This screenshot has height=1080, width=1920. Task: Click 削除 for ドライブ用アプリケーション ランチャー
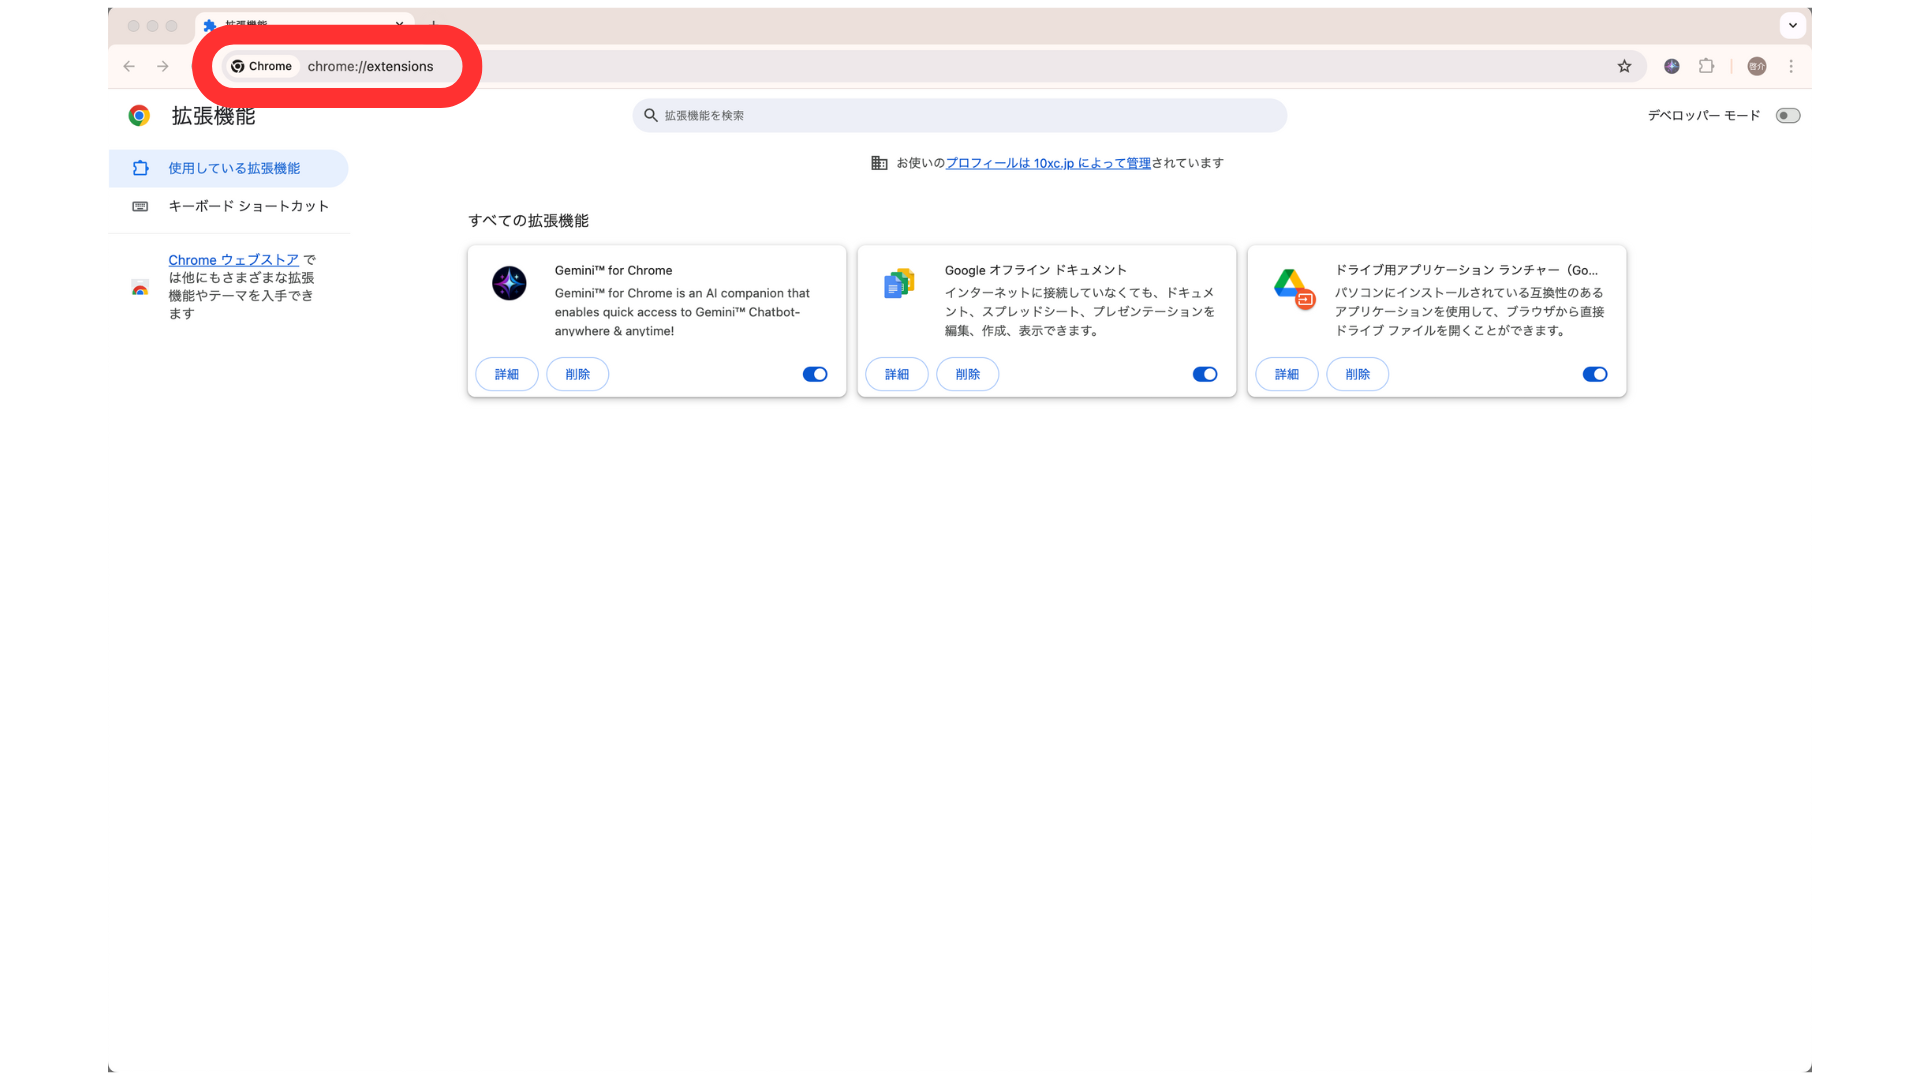click(1358, 374)
